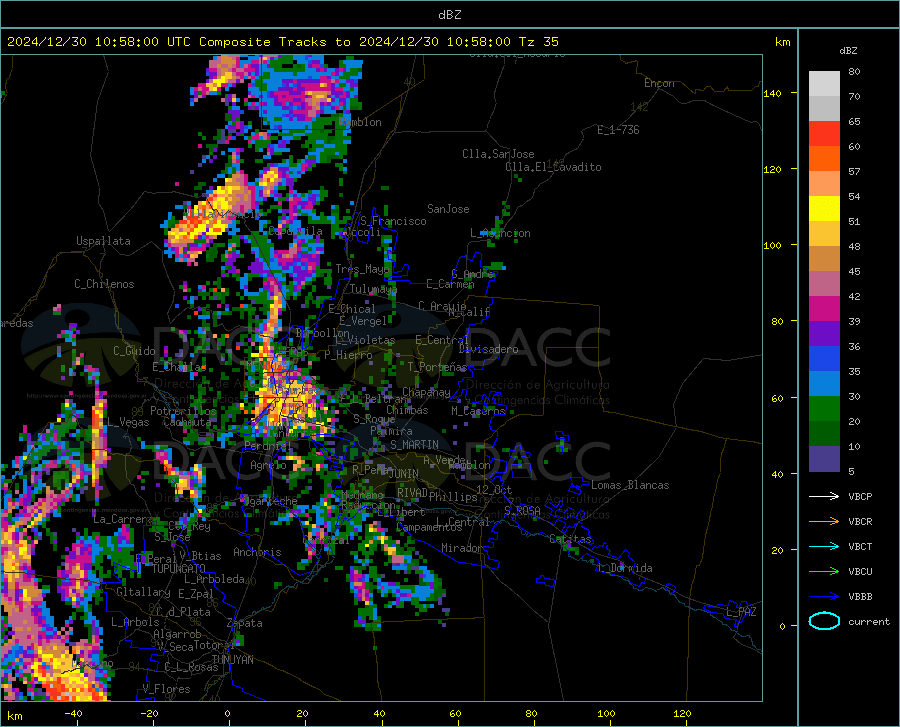Click the -40 km tick on bottom axis
900x727 pixels.
tap(73, 713)
